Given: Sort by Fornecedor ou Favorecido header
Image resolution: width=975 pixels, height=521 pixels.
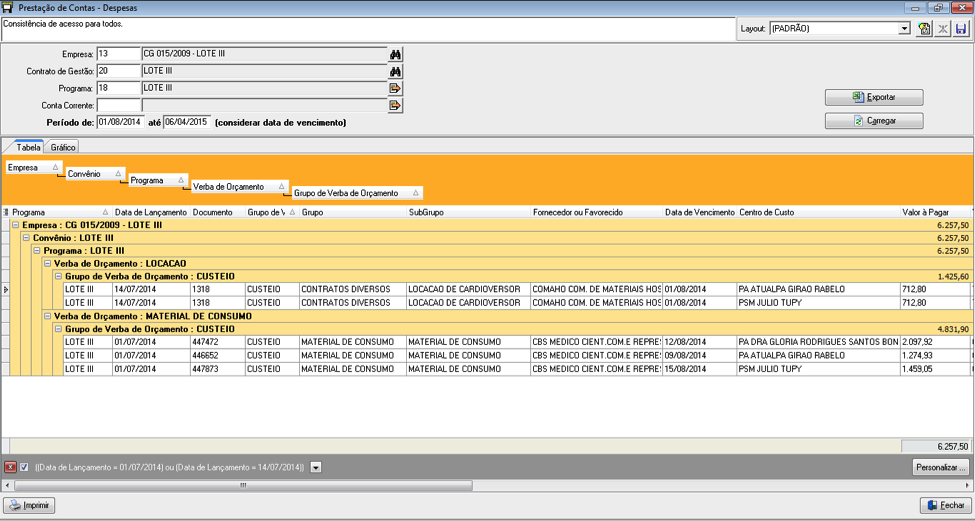Looking at the screenshot, I should [596, 212].
